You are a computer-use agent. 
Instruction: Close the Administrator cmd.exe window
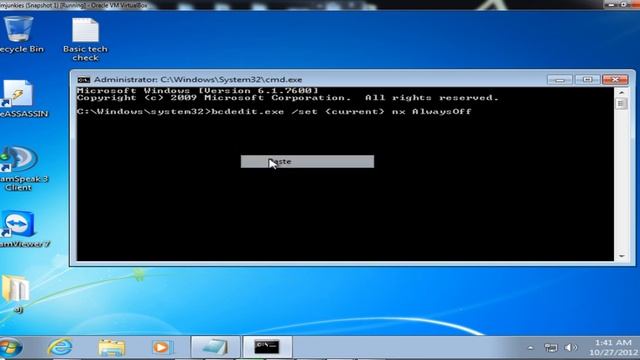616,79
